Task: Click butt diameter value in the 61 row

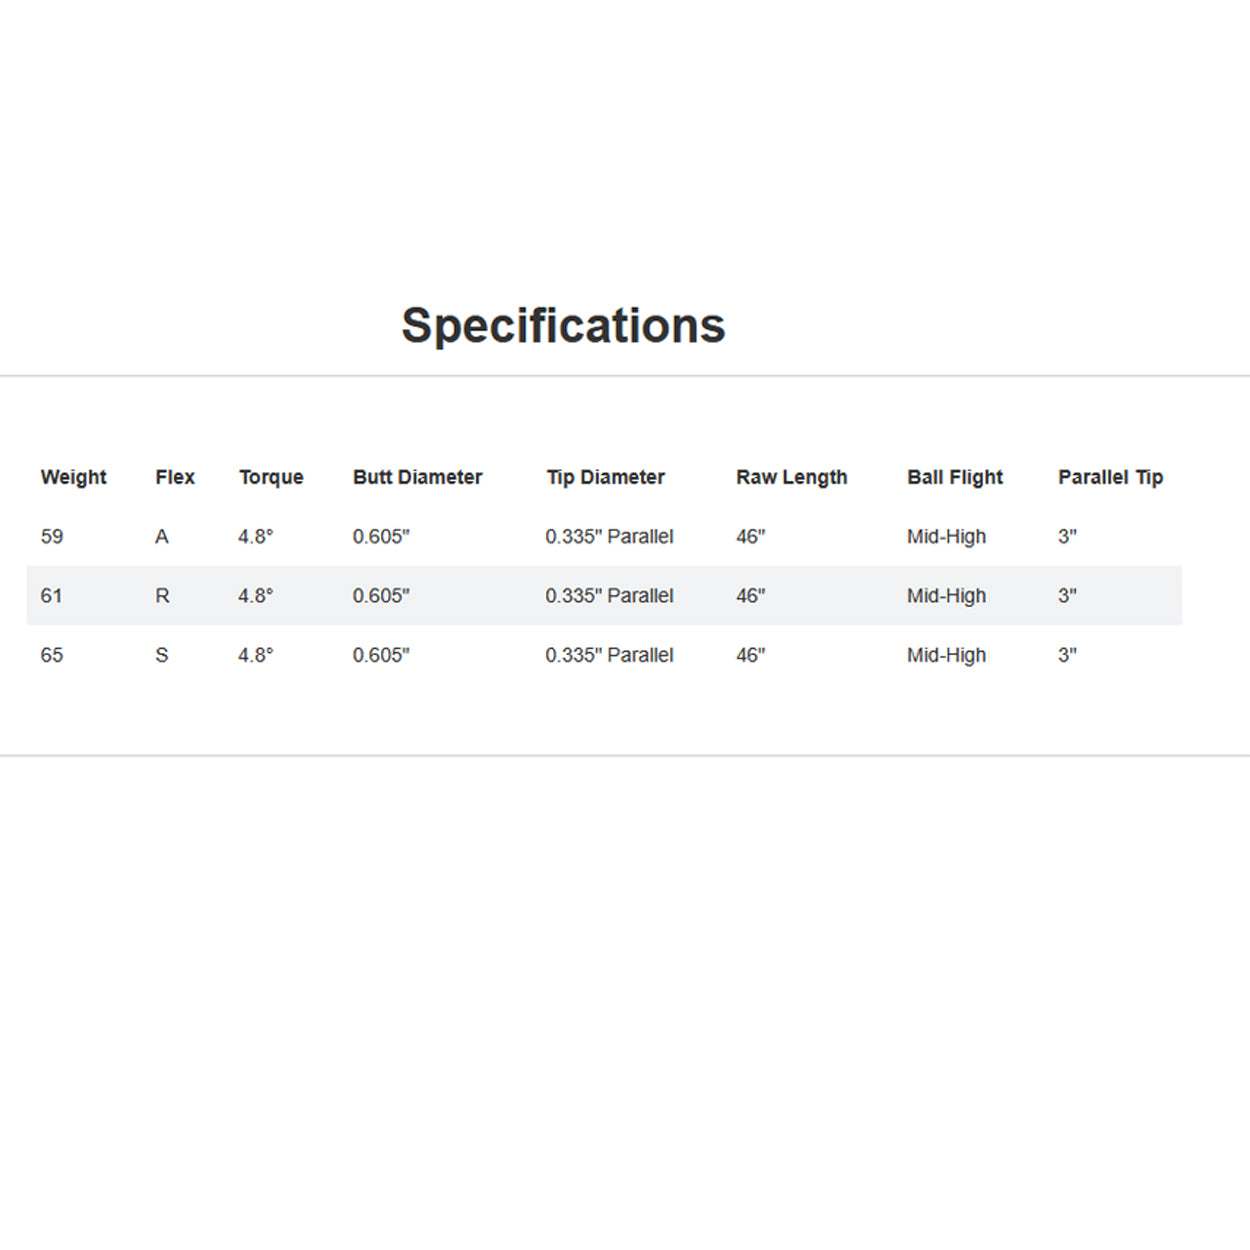Action: pyautogui.click(x=381, y=596)
